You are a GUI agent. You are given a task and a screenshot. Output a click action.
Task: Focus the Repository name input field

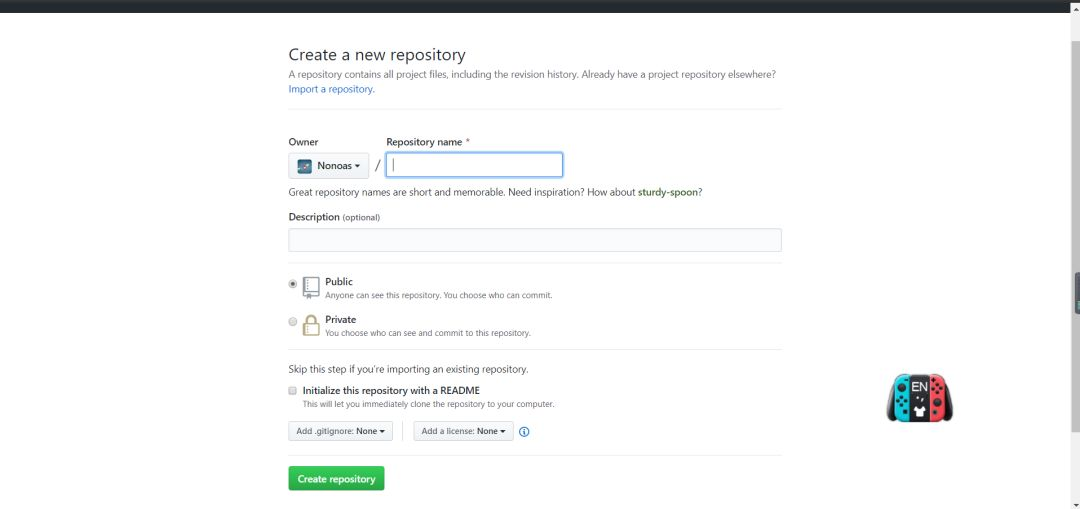click(475, 165)
